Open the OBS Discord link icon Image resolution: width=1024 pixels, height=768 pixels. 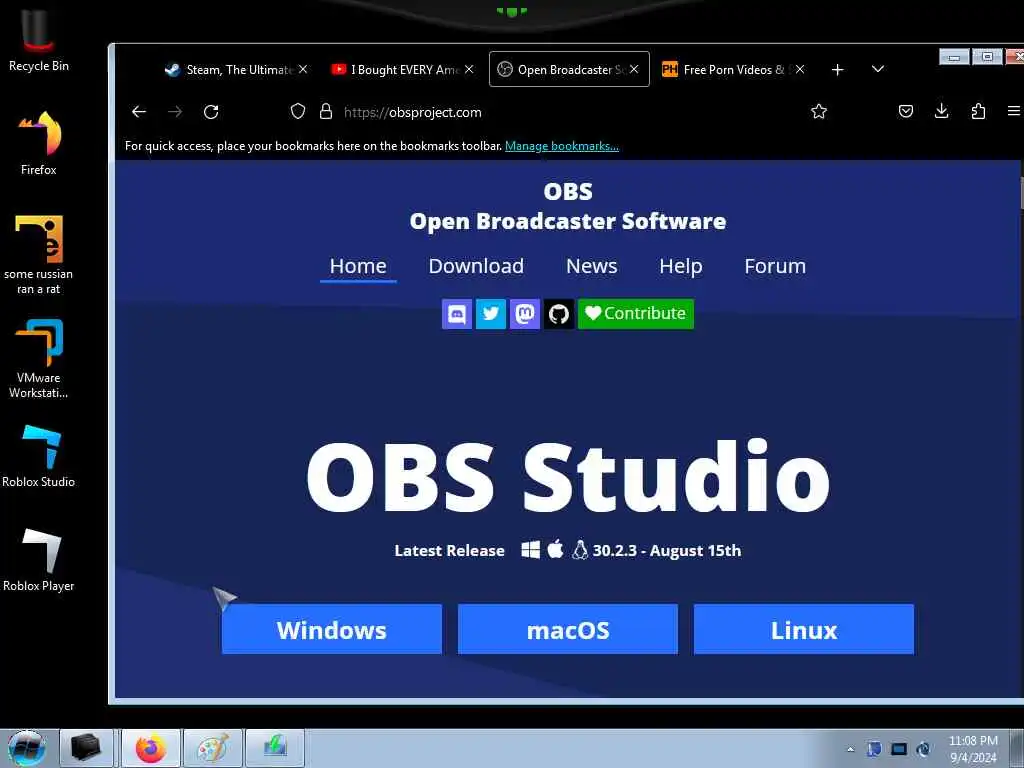pos(456,314)
